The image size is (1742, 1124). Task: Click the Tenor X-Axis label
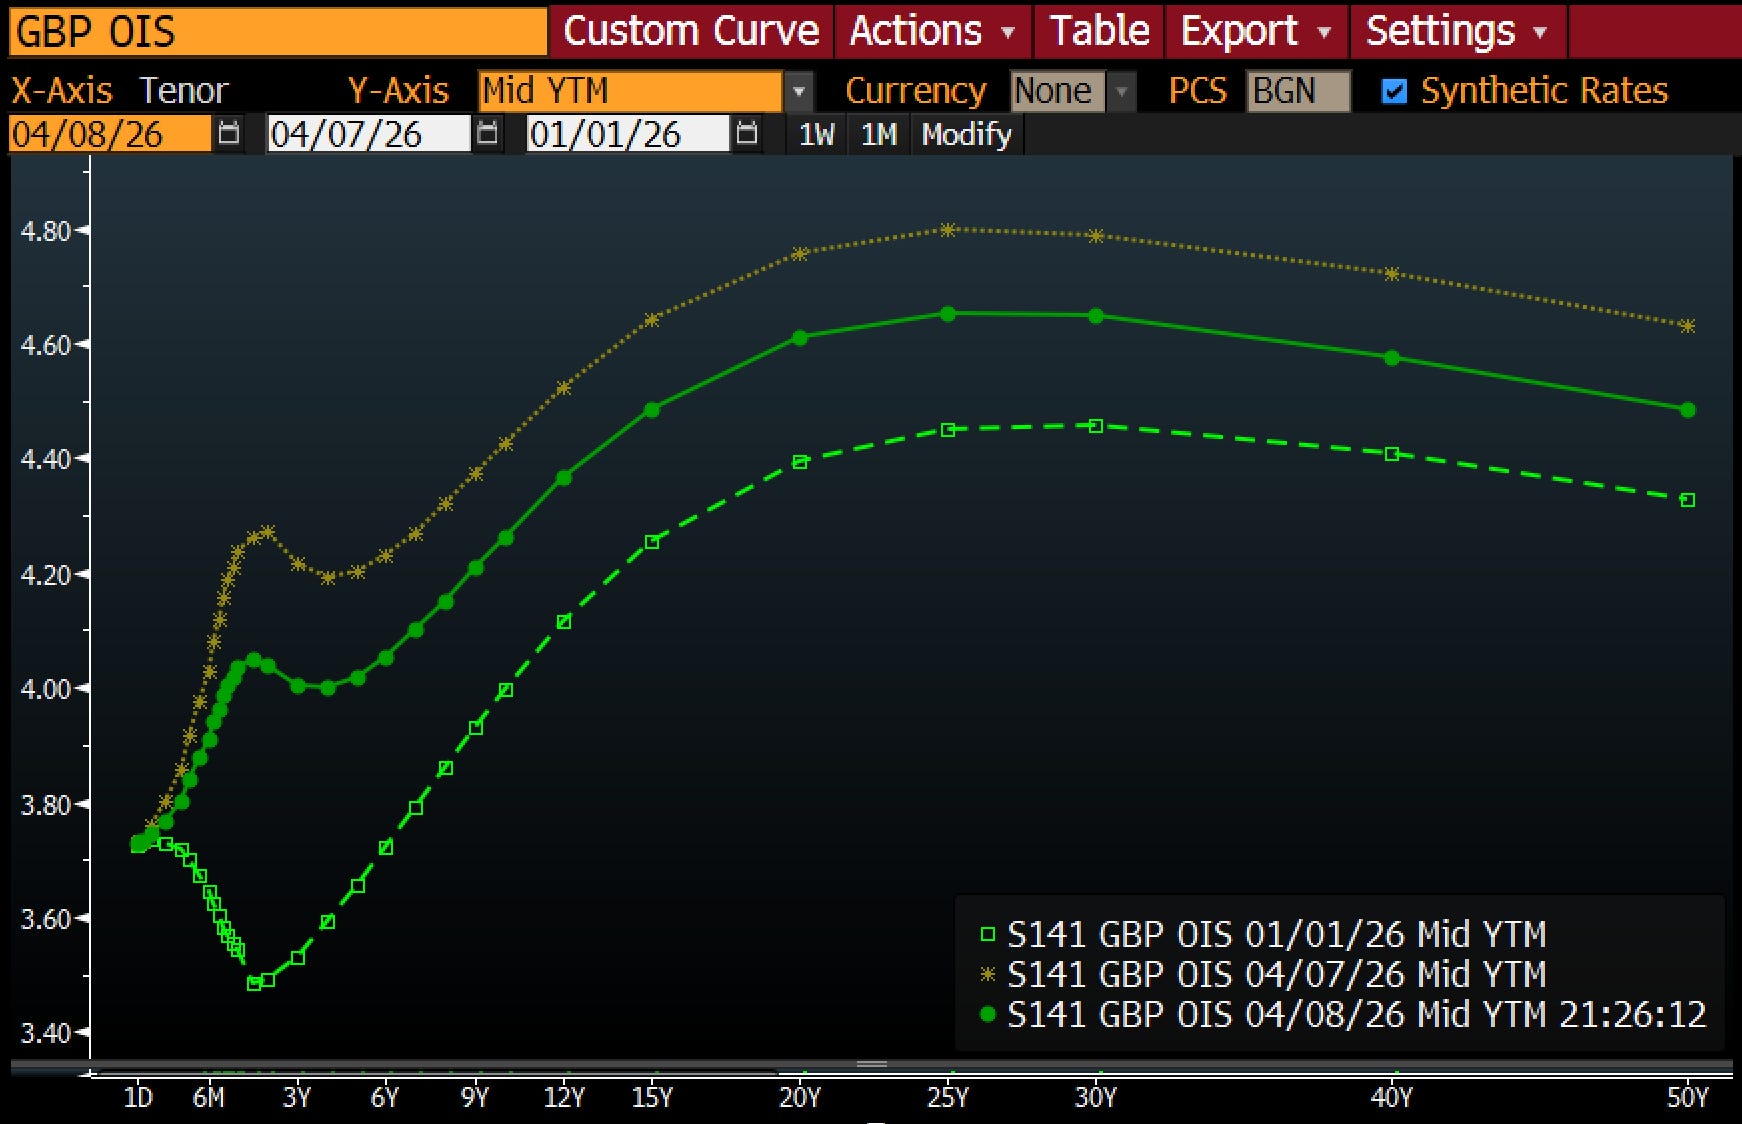click(x=184, y=91)
